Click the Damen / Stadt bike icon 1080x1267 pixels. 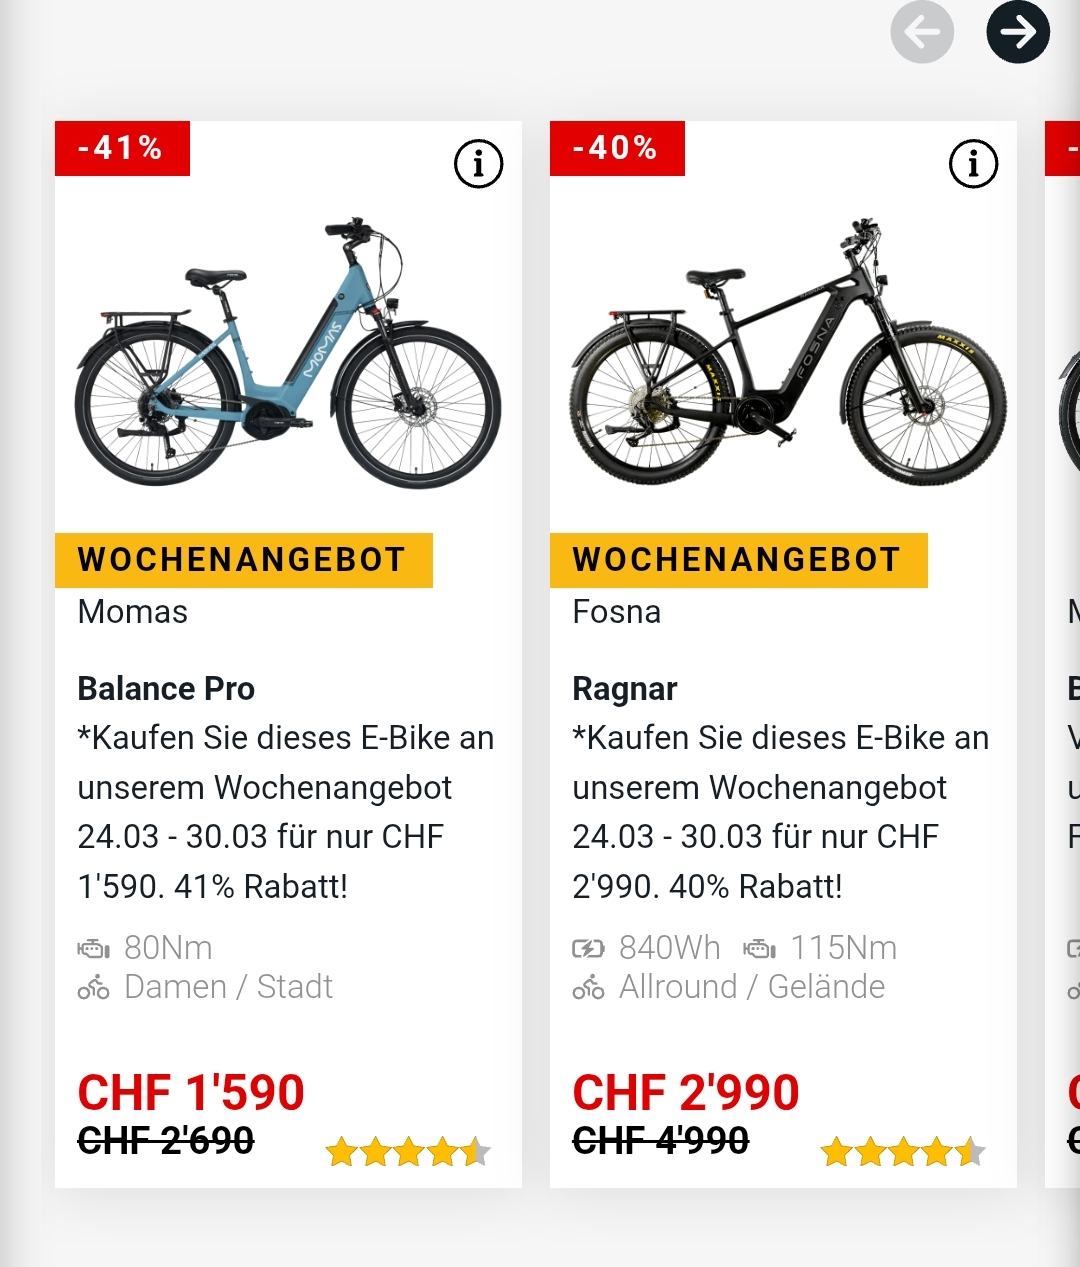[94, 988]
